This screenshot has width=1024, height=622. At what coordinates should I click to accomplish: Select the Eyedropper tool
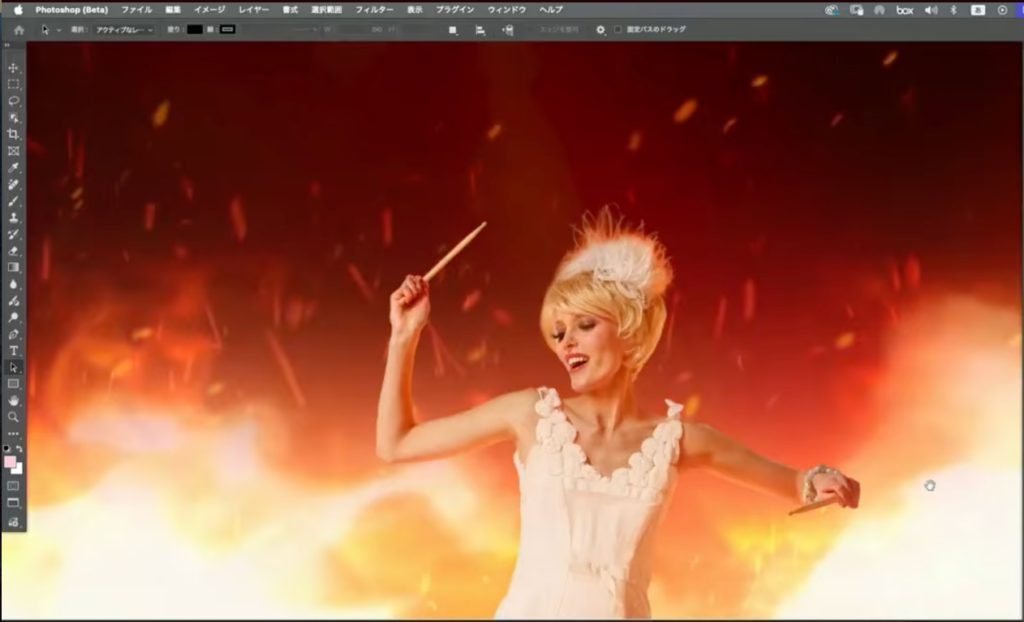point(13,168)
